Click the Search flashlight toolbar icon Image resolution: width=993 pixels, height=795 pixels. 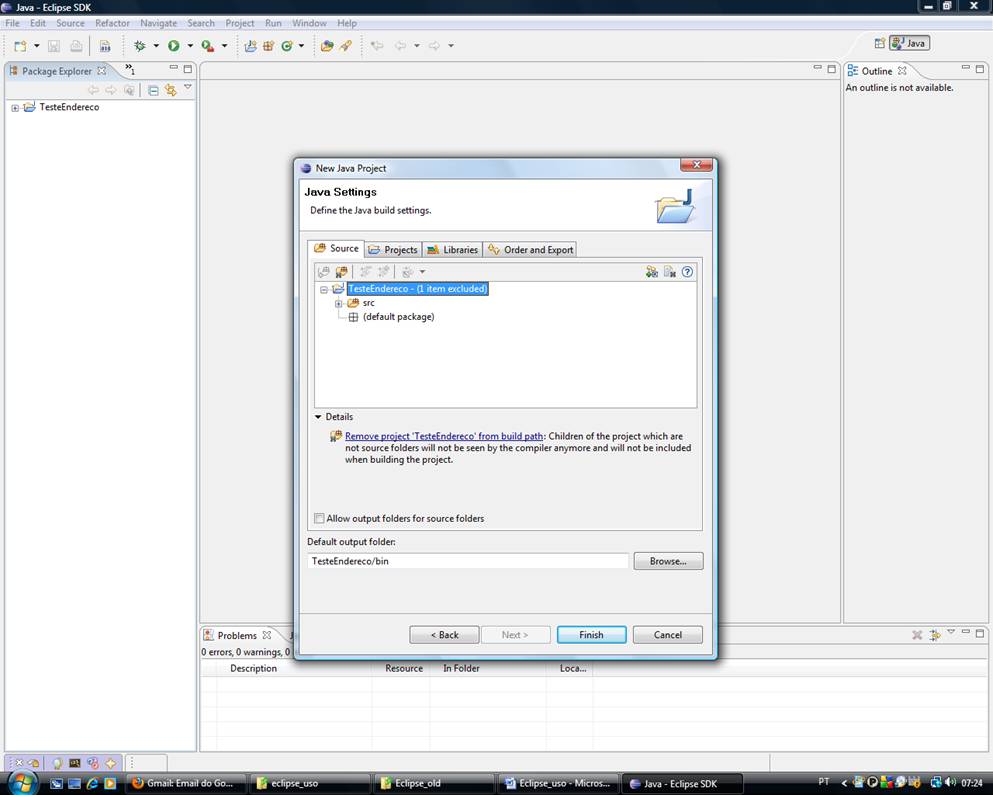coord(346,46)
